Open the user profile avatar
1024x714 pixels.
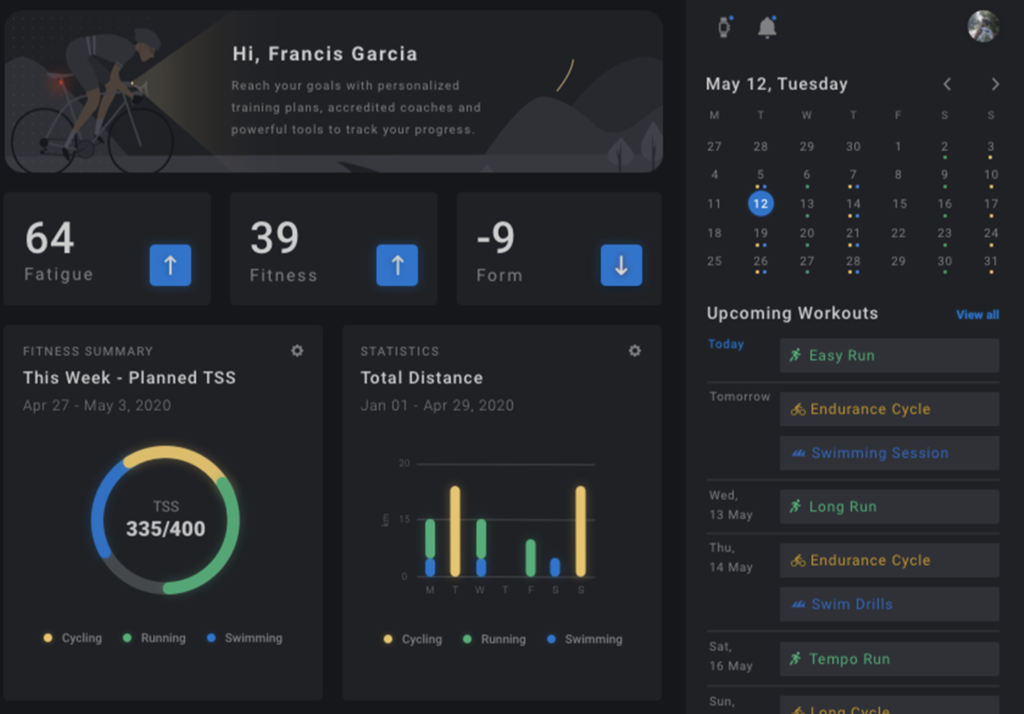click(x=983, y=26)
